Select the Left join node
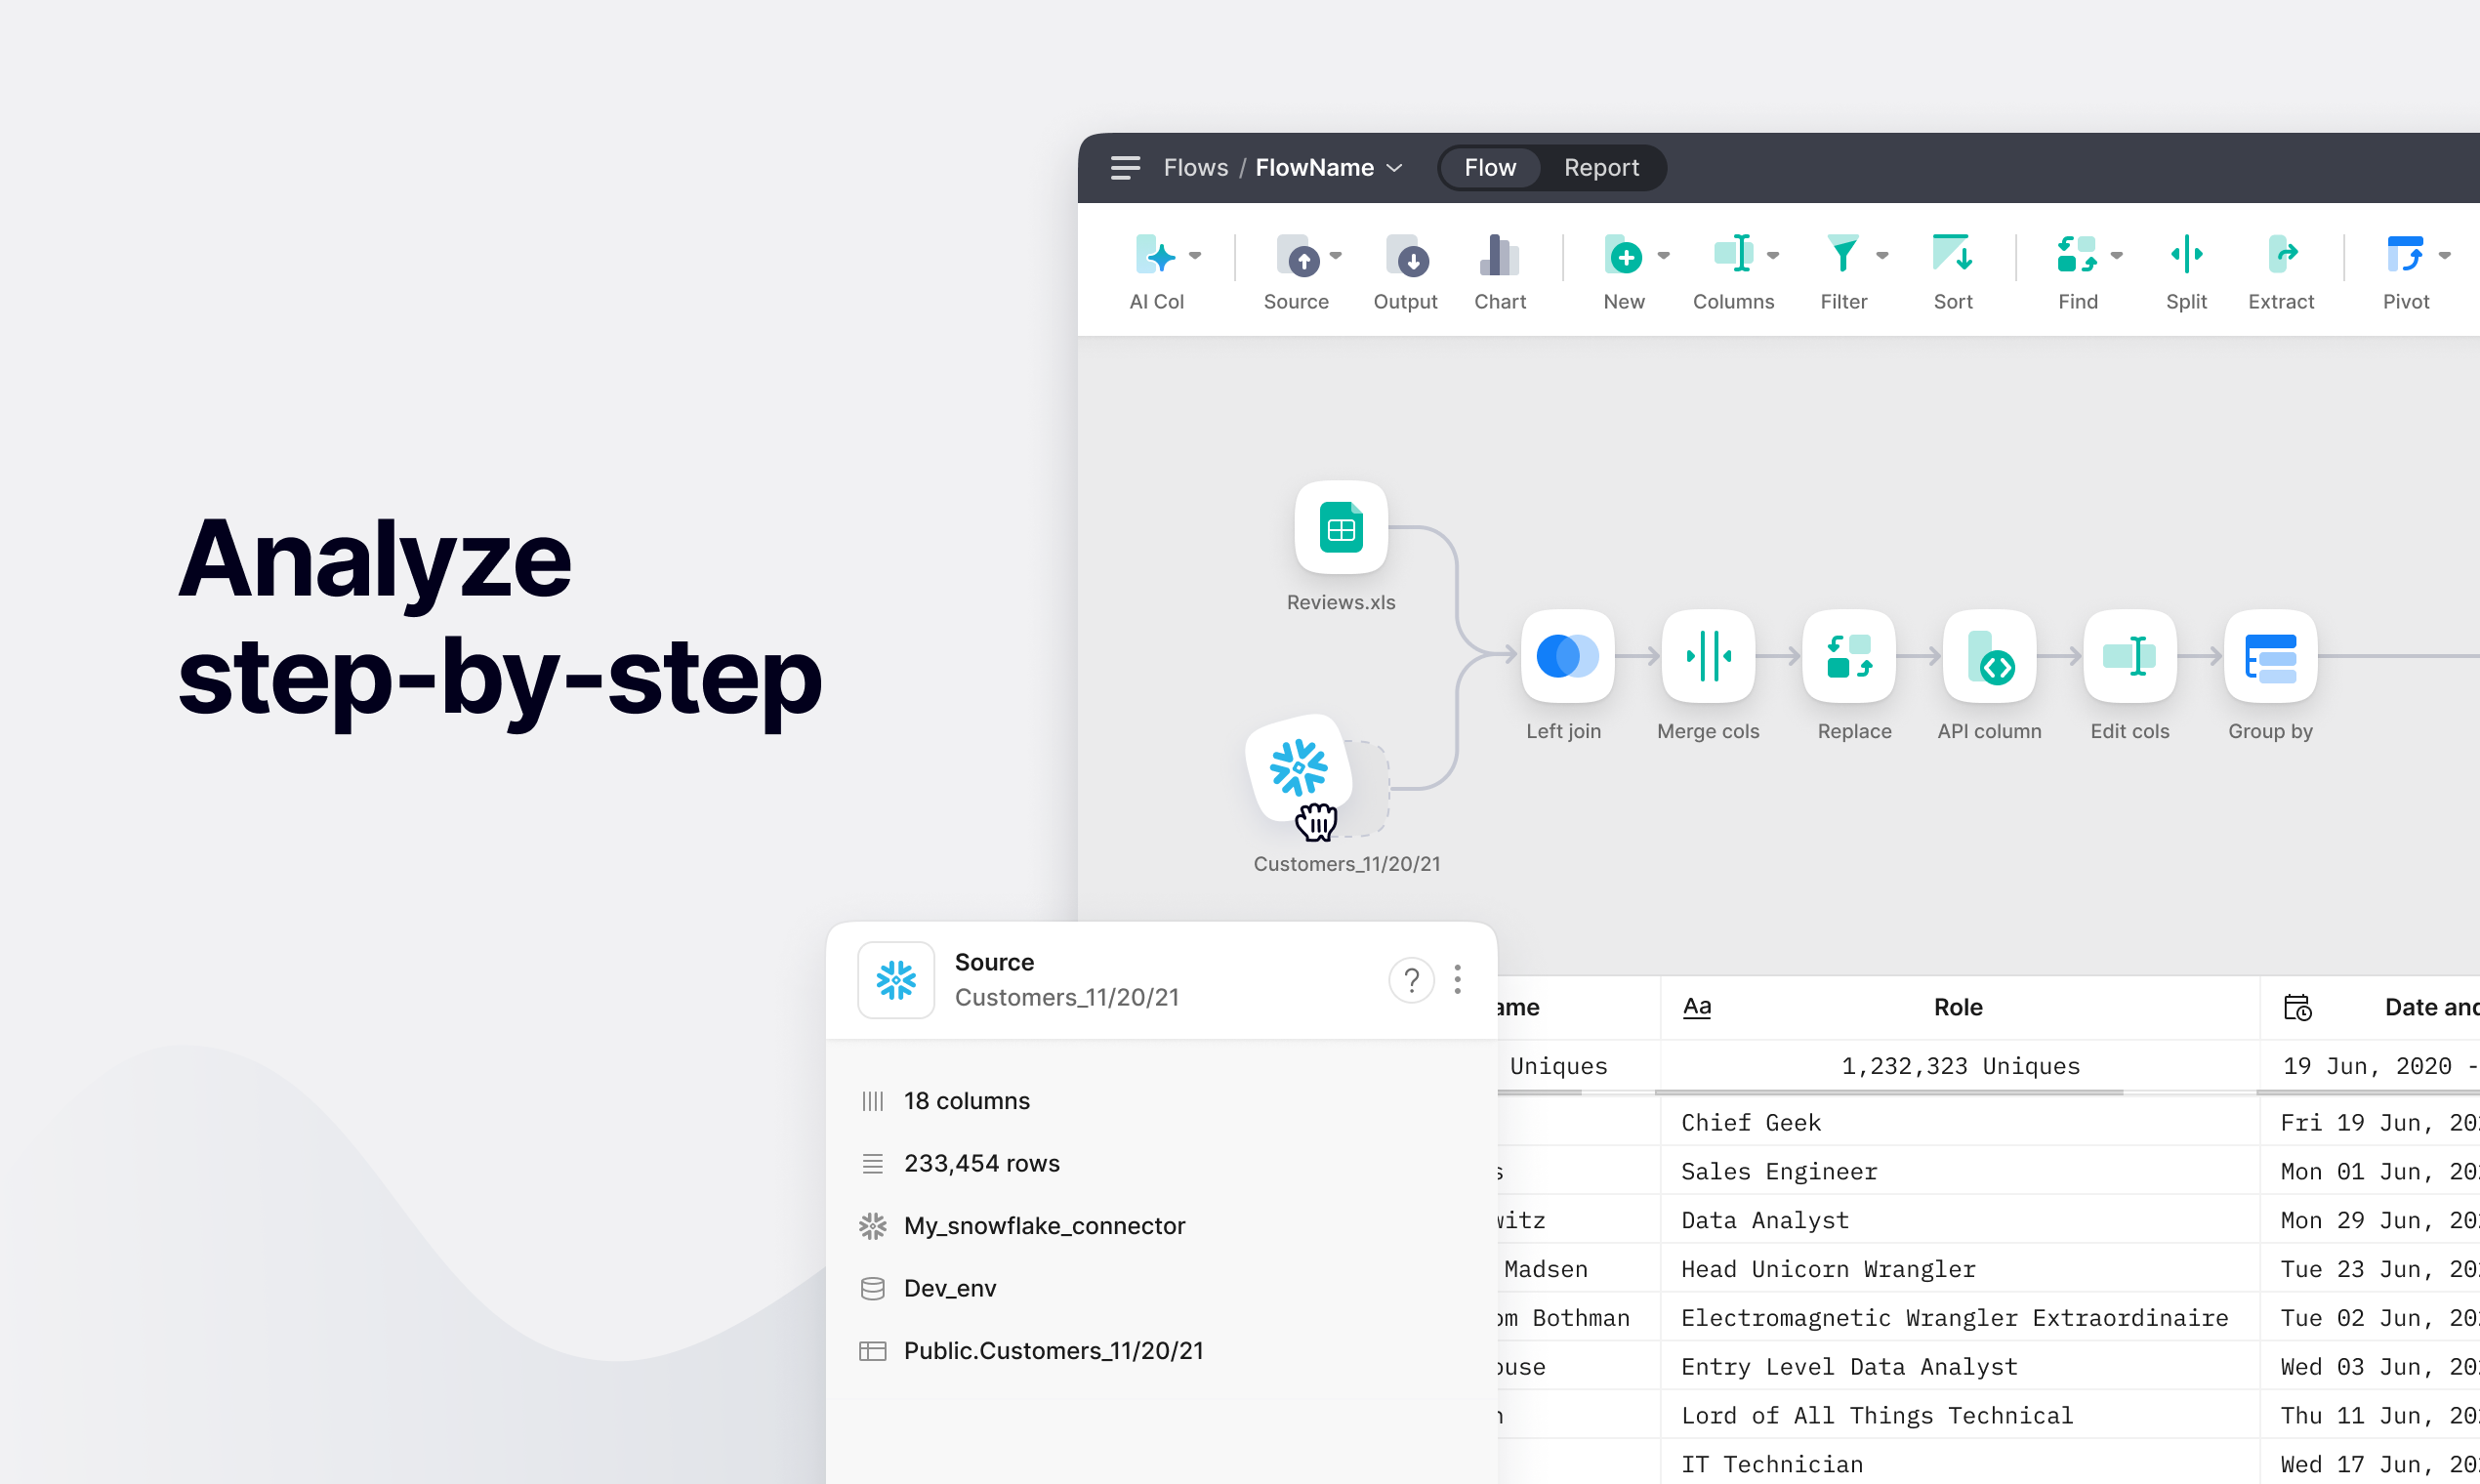Image resolution: width=2480 pixels, height=1484 pixels. (x=1566, y=657)
